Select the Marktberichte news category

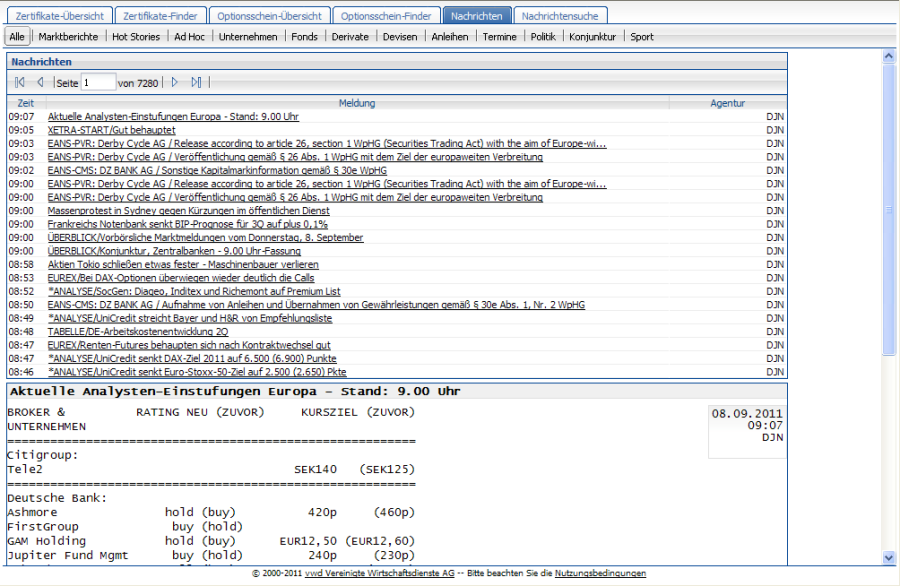pos(68,37)
